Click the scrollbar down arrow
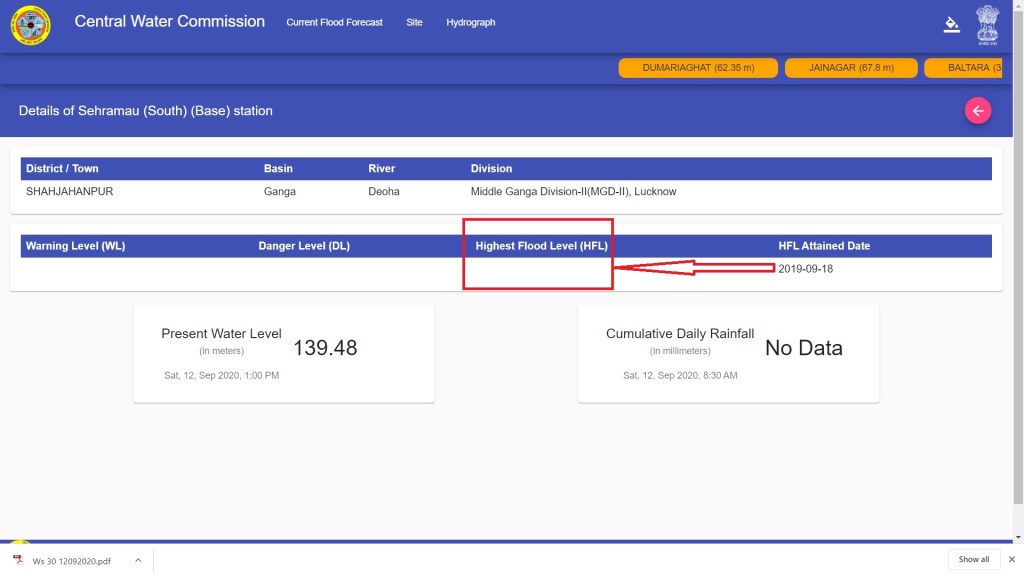 click(x=1017, y=536)
